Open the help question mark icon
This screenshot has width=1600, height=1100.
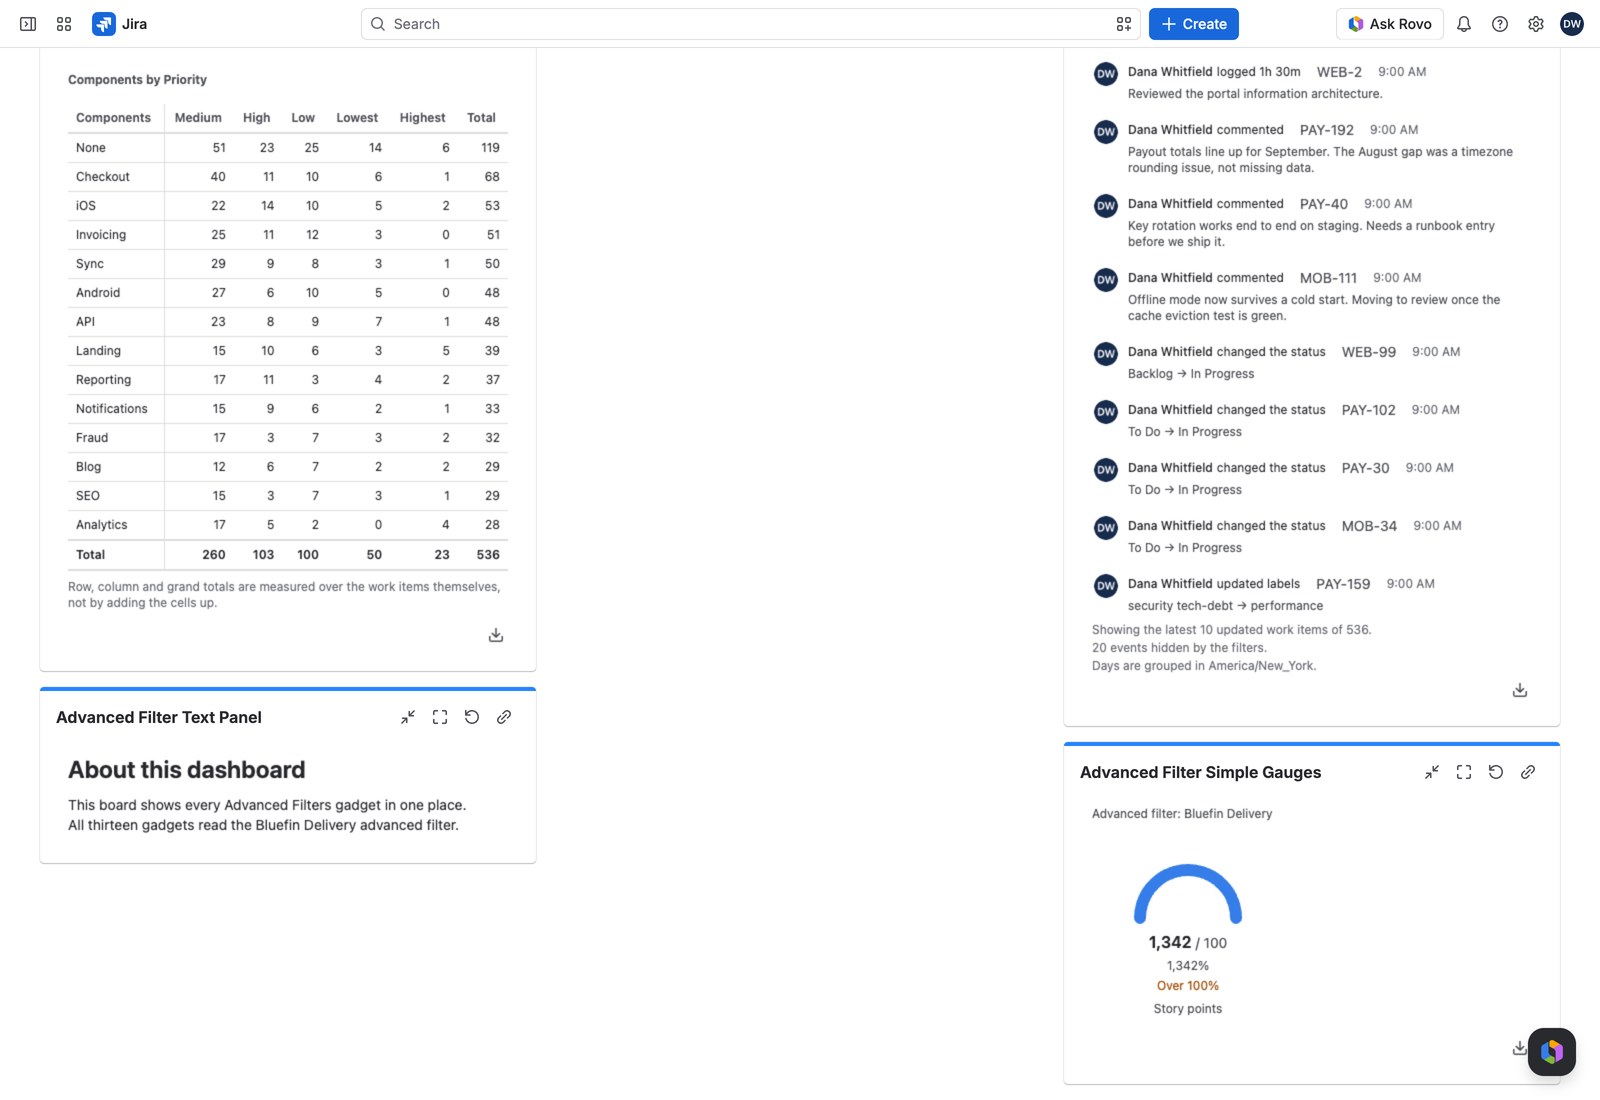(1500, 24)
